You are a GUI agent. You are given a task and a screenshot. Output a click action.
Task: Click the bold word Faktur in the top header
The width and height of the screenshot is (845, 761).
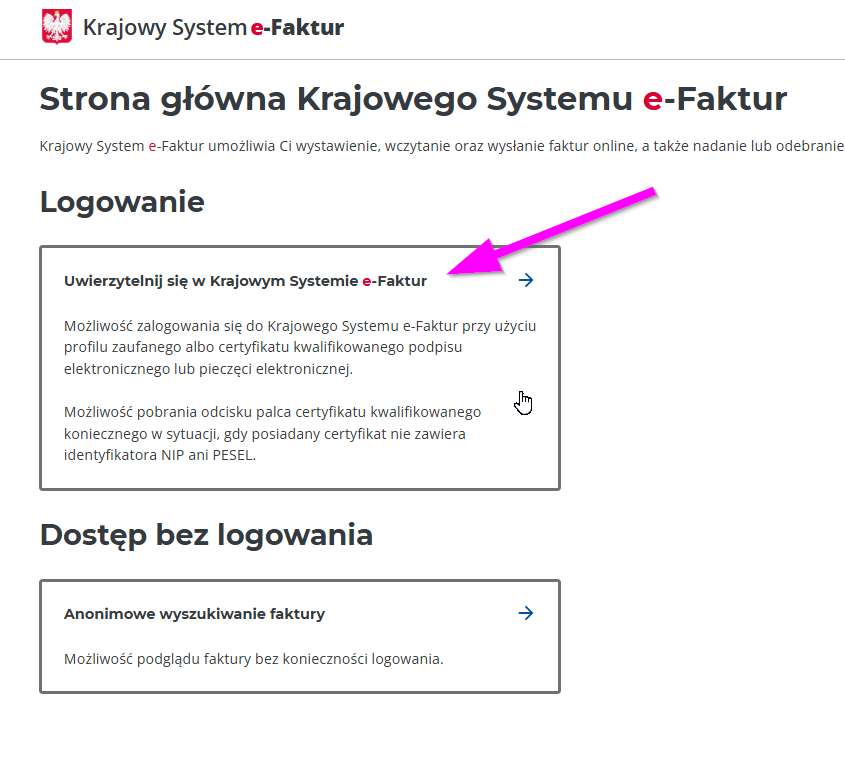click(x=308, y=28)
